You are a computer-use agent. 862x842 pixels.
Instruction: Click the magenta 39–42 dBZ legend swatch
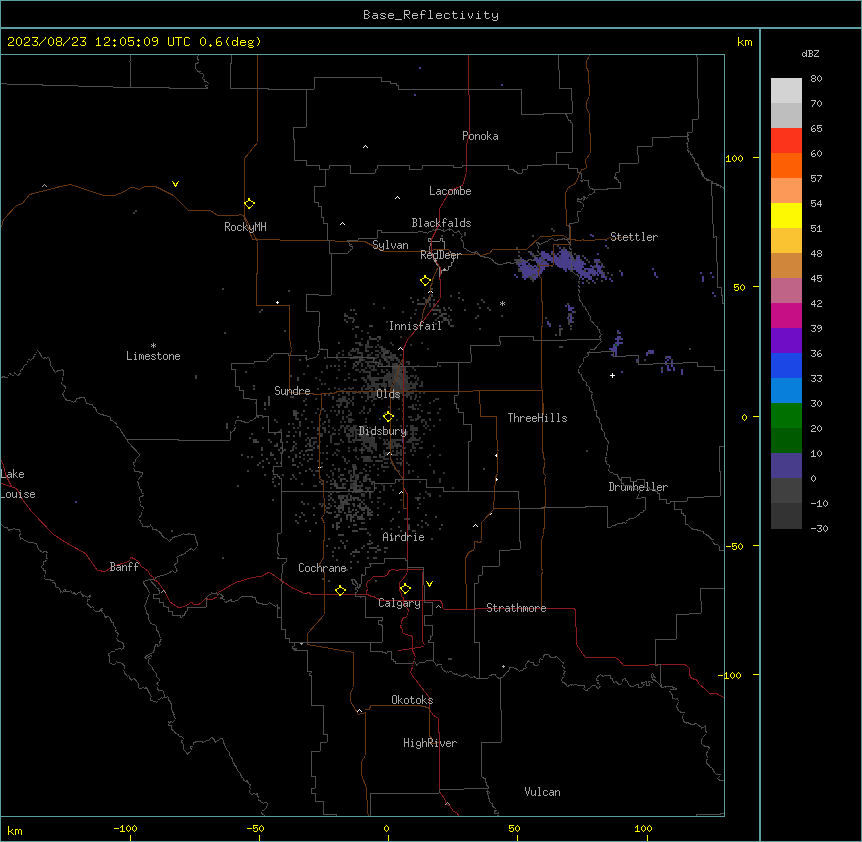point(786,315)
